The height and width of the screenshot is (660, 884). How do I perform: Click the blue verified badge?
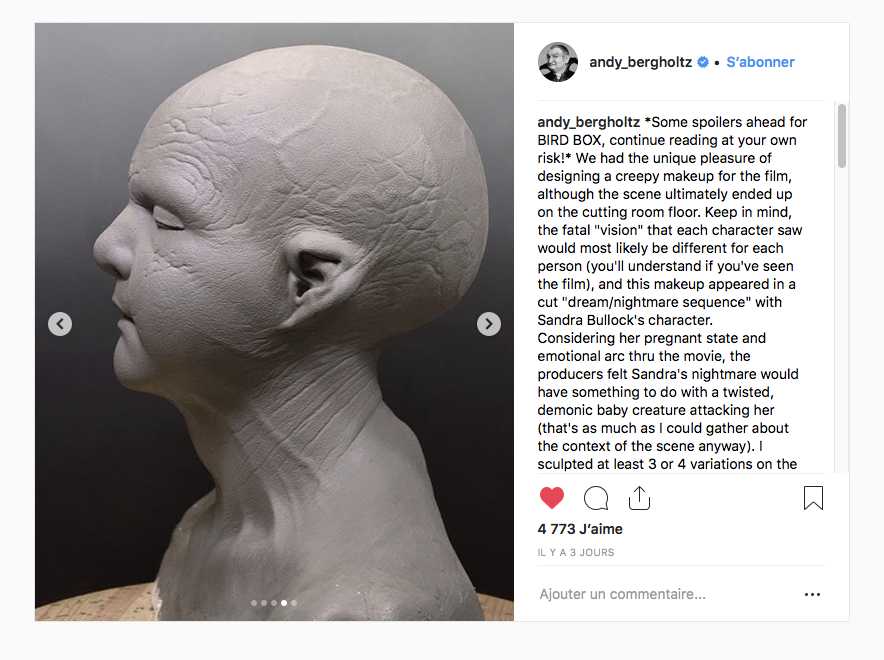(x=702, y=62)
